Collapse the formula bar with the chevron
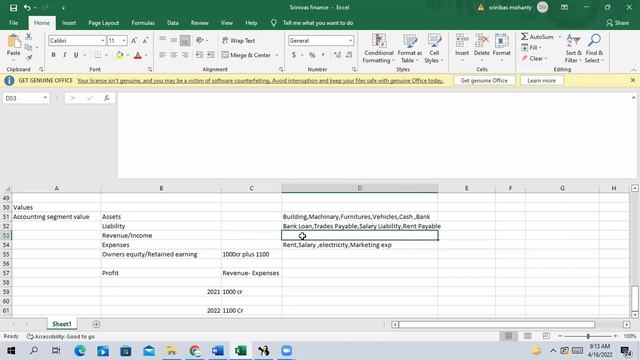Image resolution: width=640 pixels, height=360 pixels. 633,98
